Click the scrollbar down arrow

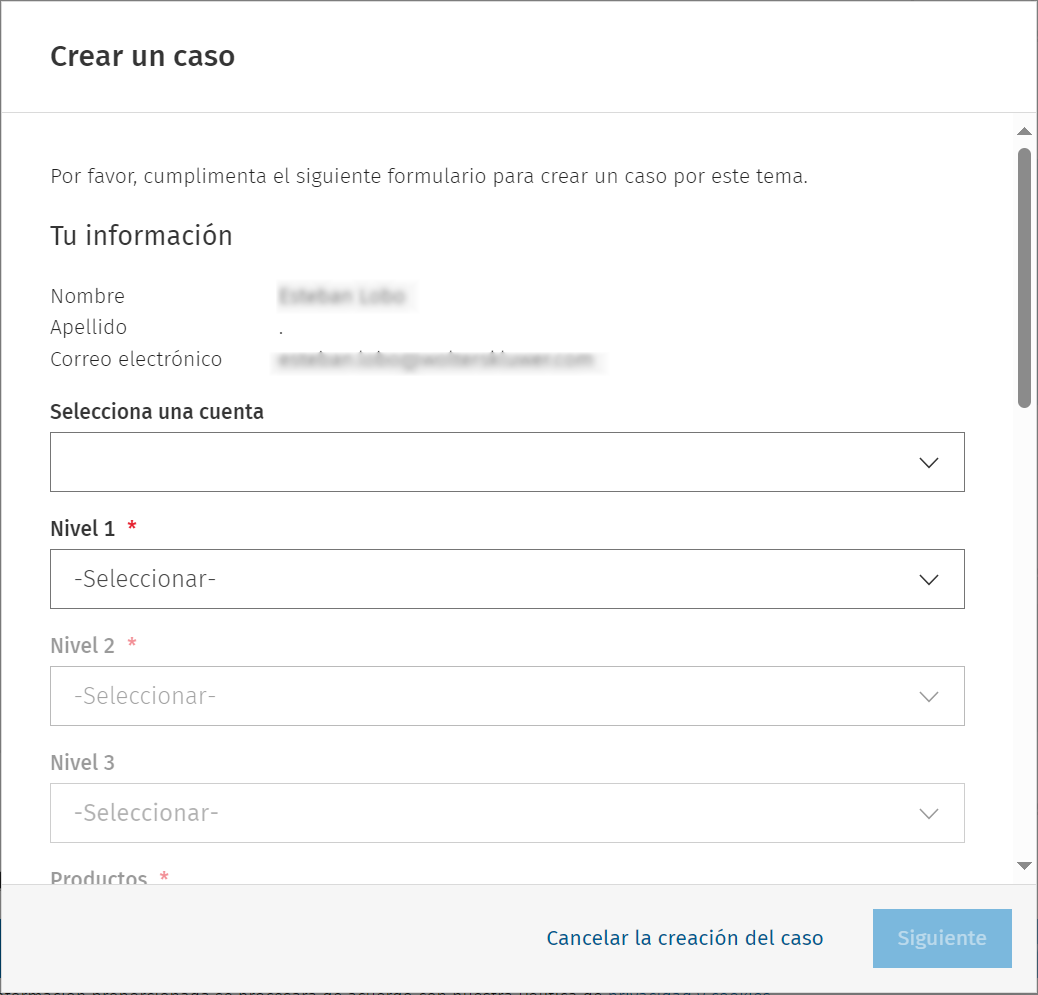1024,866
